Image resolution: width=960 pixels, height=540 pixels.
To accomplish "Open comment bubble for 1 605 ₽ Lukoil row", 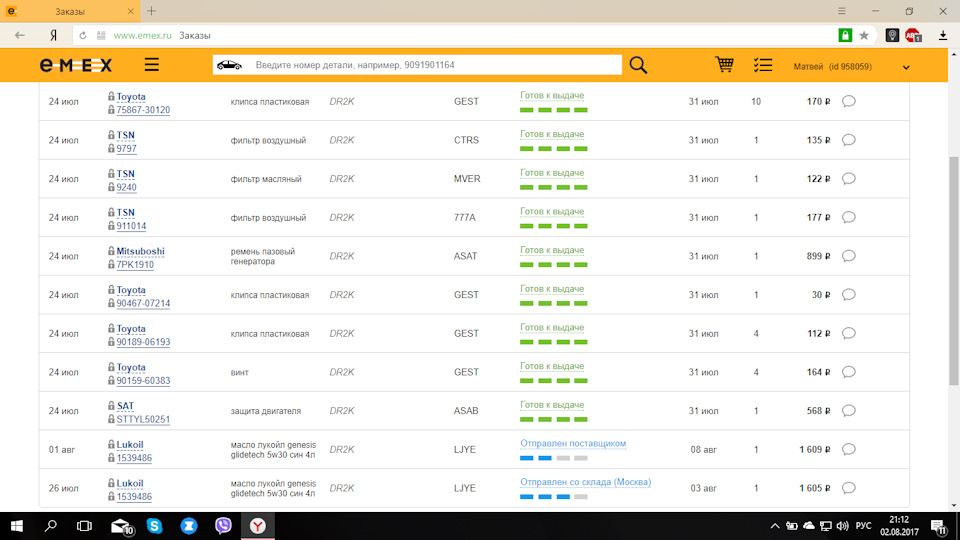I will [x=849, y=488].
